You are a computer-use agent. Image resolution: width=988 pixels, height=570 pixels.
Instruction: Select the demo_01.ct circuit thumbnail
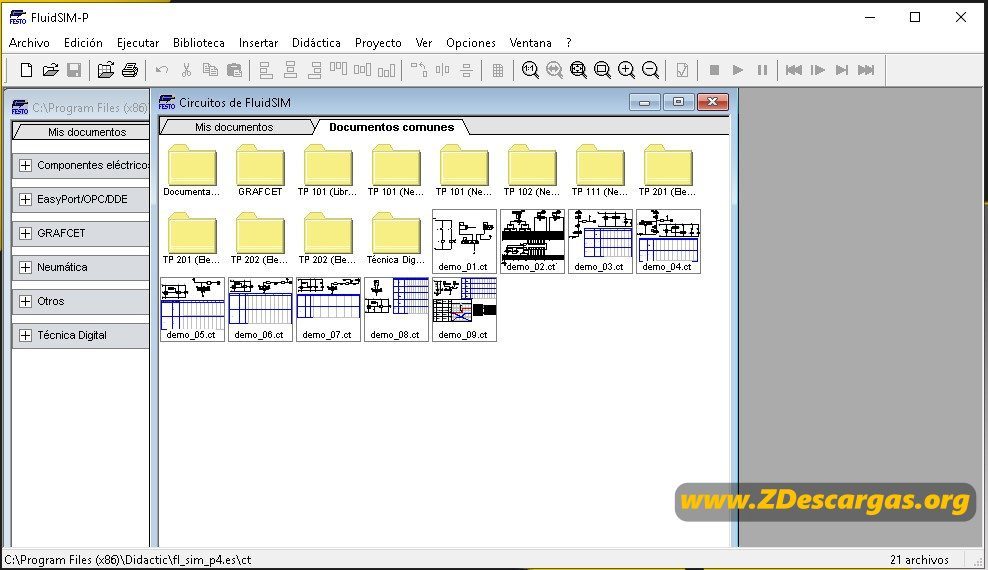[464, 242]
